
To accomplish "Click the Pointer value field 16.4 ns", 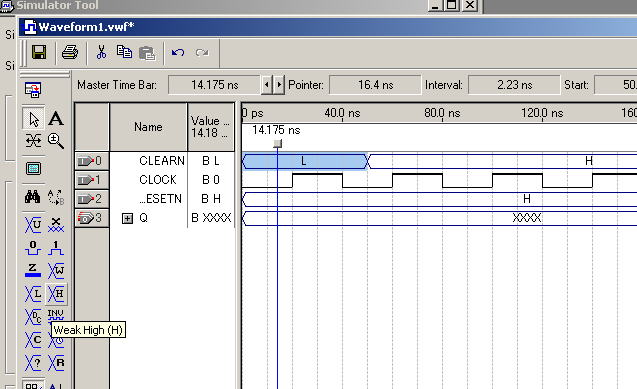I will 375,85.
